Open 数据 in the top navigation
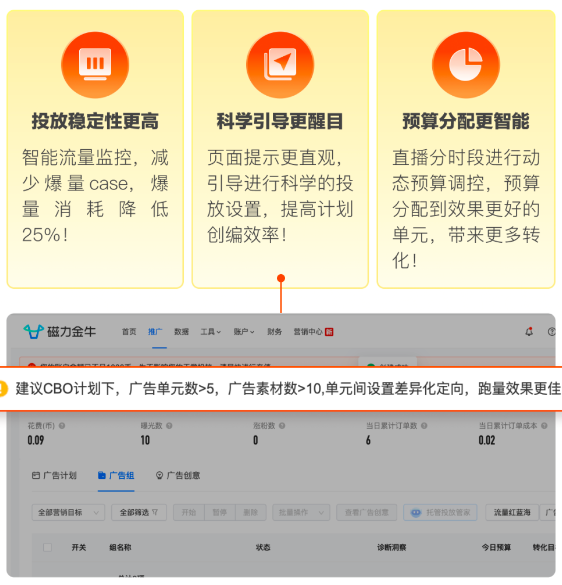 pyautogui.click(x=181, y=331)
